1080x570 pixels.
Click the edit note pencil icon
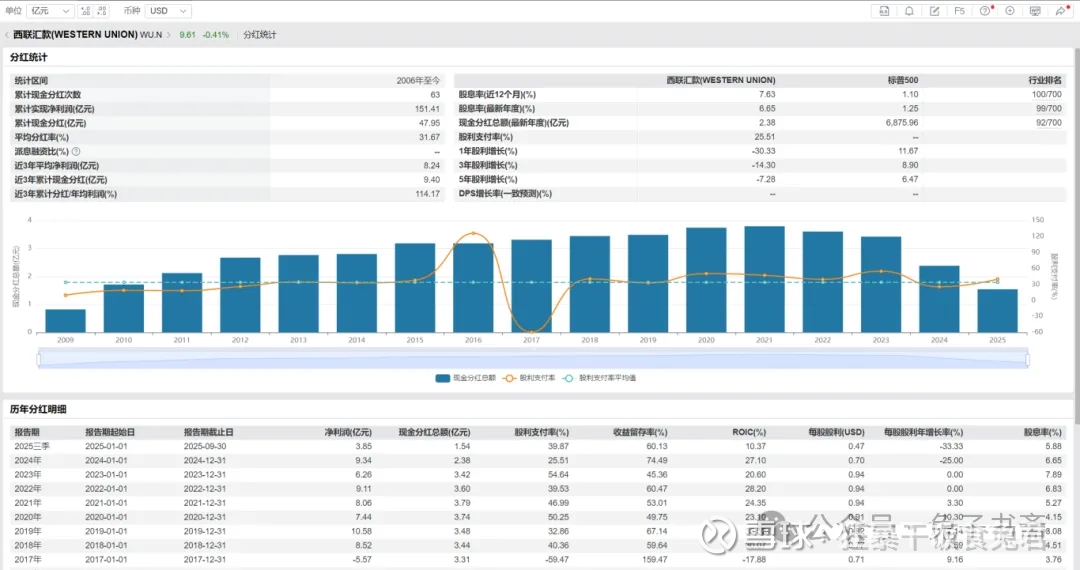coord(934,10)
